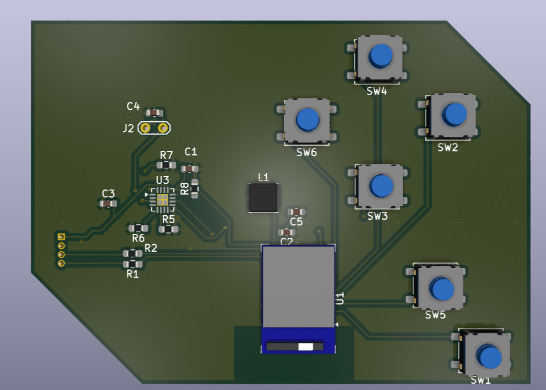Click the grey metal shield of module U1
Screen dimensions: 546x390
[x=298, y=287]
